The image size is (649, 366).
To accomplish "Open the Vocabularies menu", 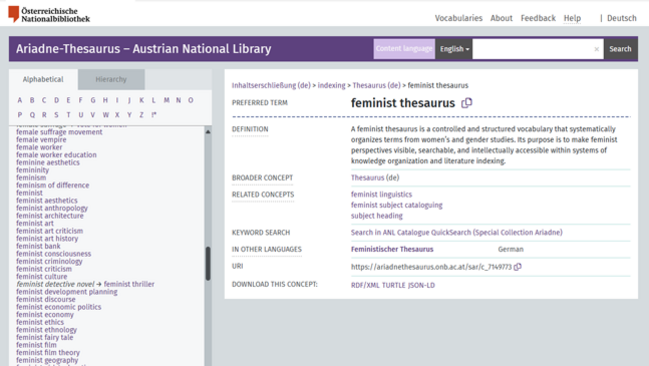I will (x=458, y=18).
